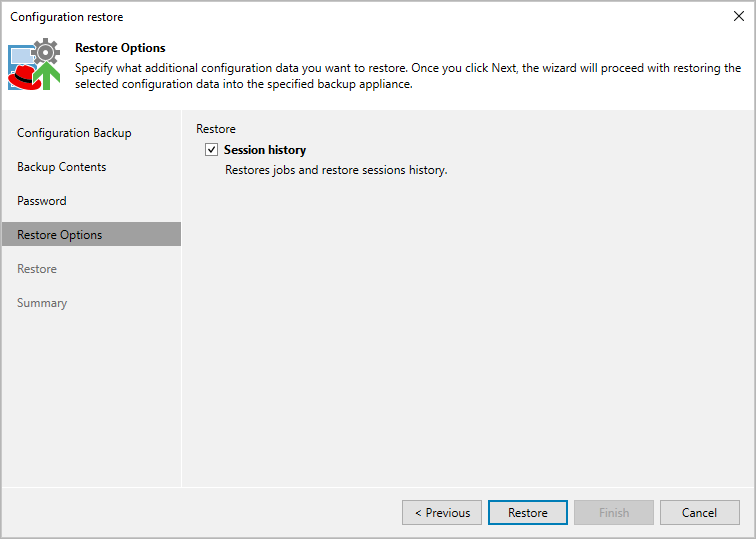Select the Restore Options step
The image size is (756, 539).
click(92, 234)
